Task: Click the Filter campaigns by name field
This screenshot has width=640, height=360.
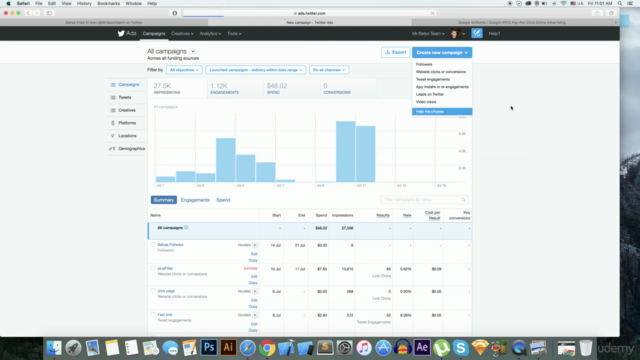Action: coord(424,200)
